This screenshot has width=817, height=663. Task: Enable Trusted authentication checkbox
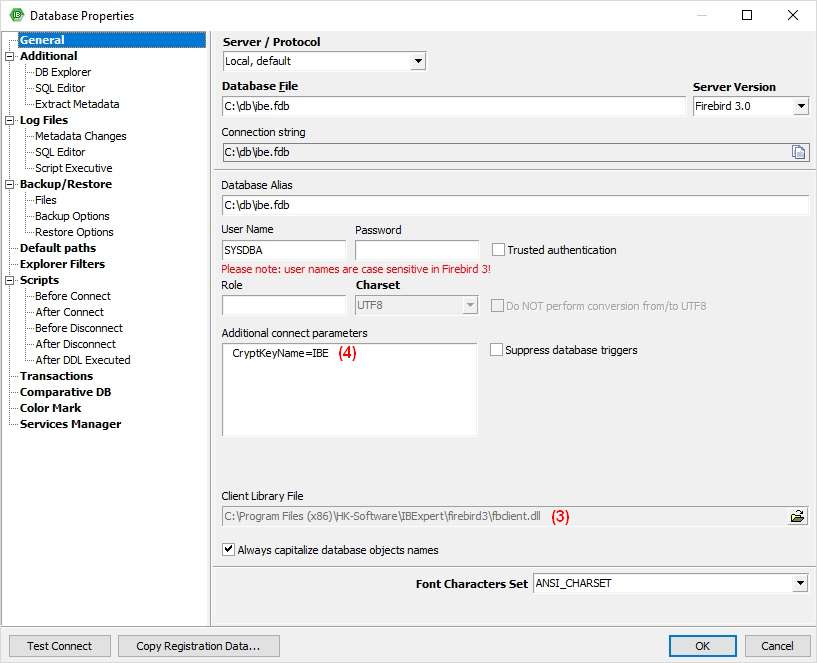click(x=498, y=250)
